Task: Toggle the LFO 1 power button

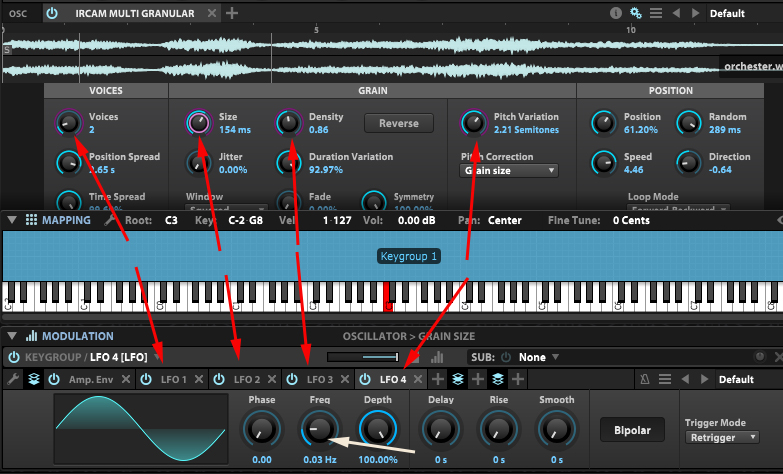Action: click(146, 380)
